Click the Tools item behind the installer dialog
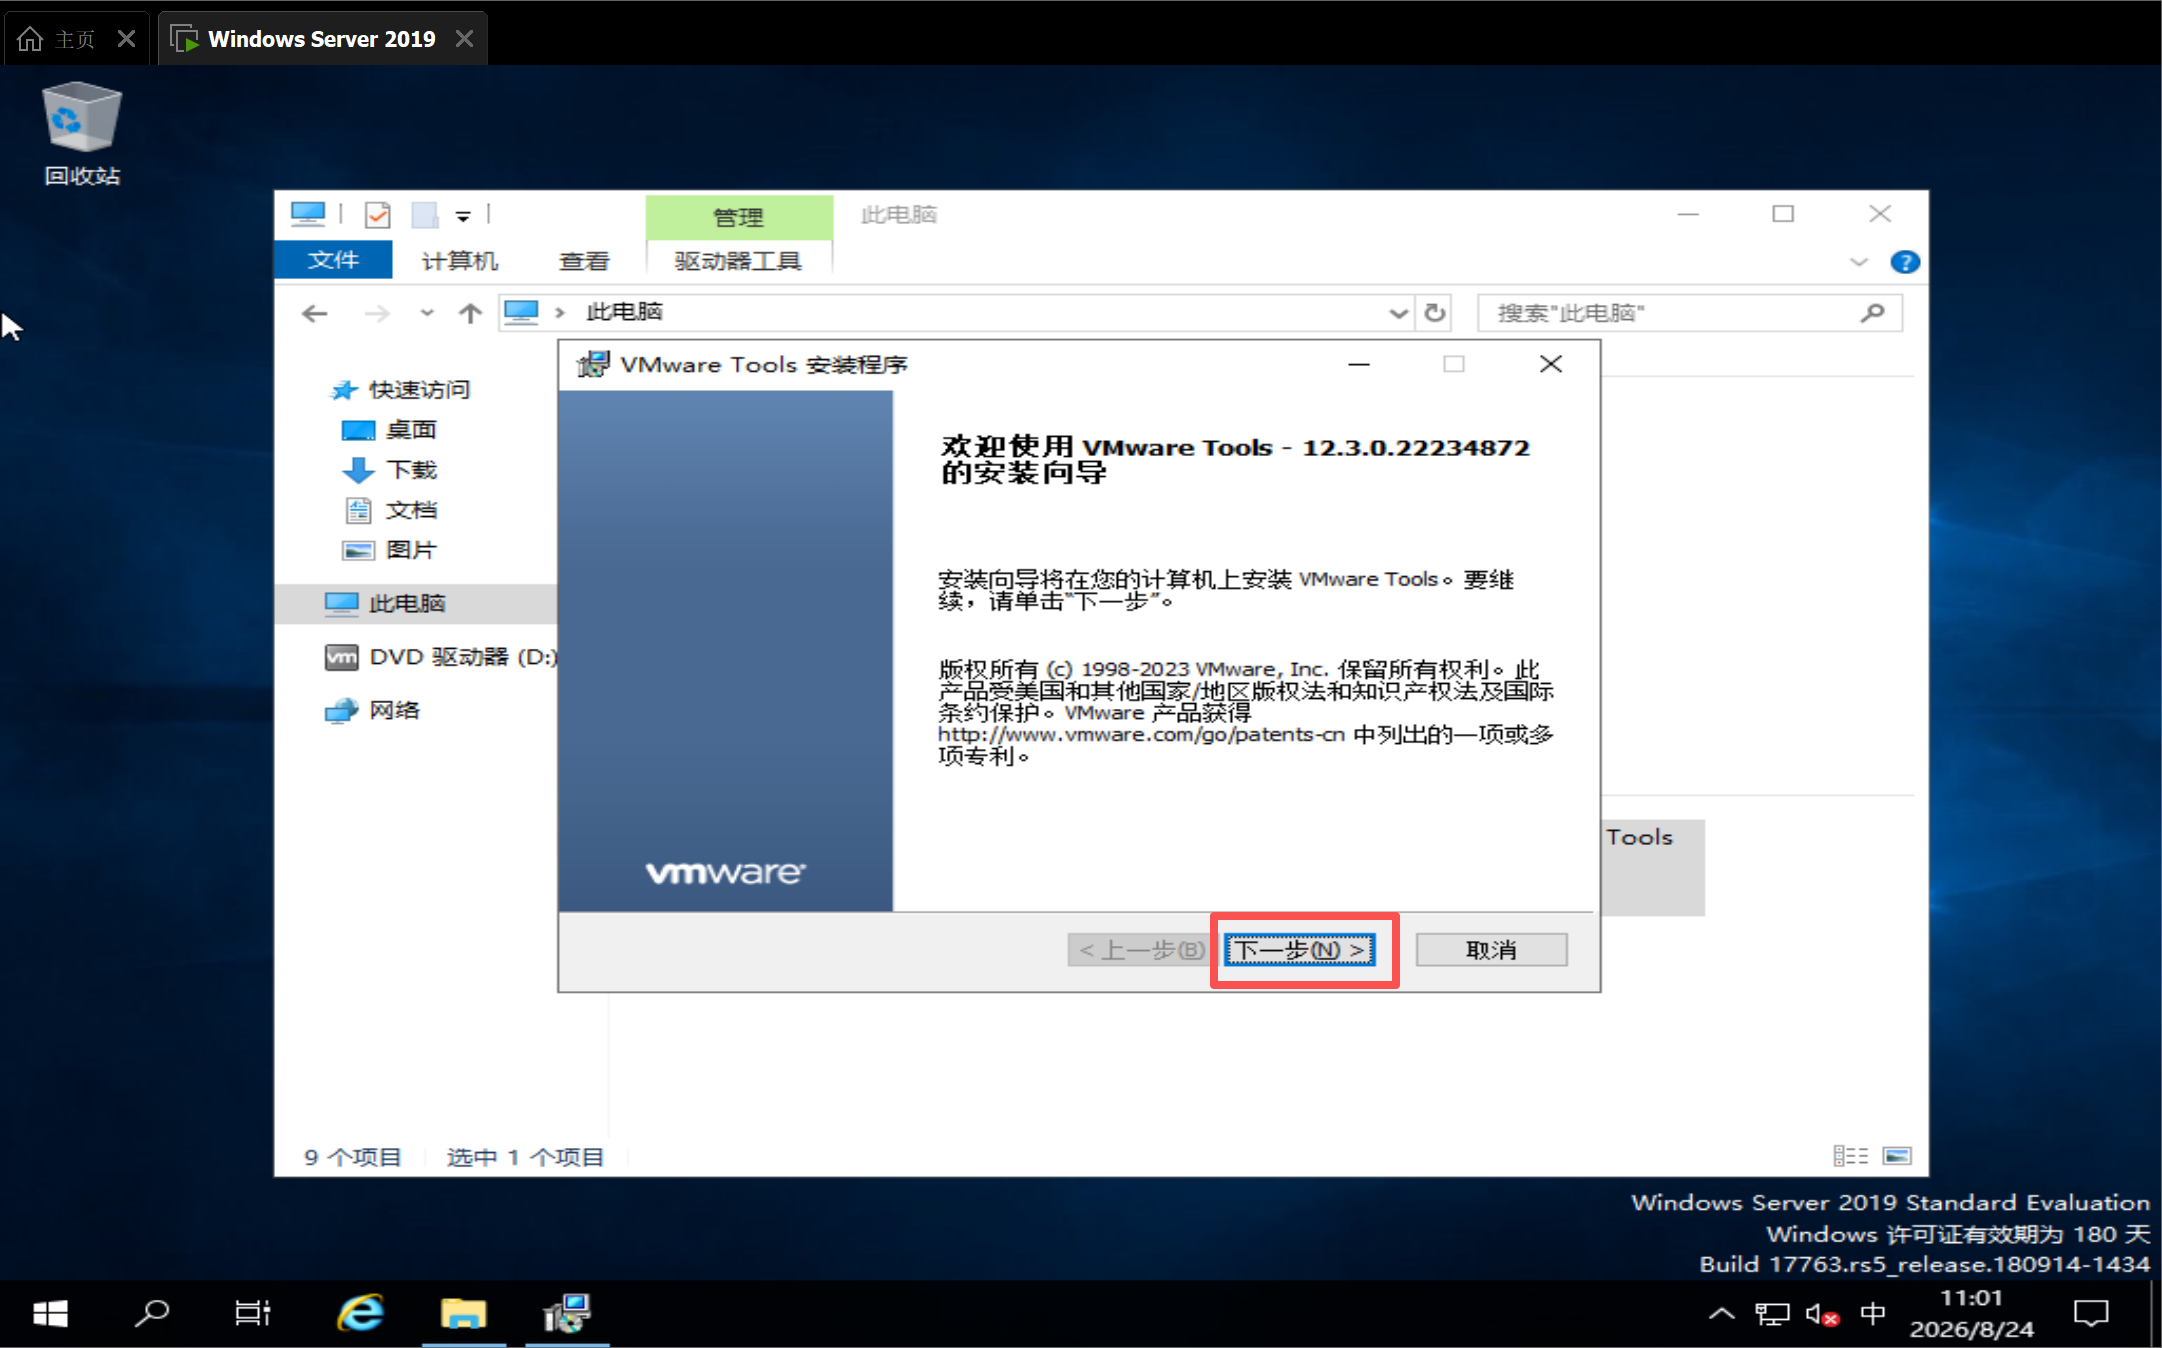2162x1348 pixels. pyautogui.click(x=1652, y=866)
